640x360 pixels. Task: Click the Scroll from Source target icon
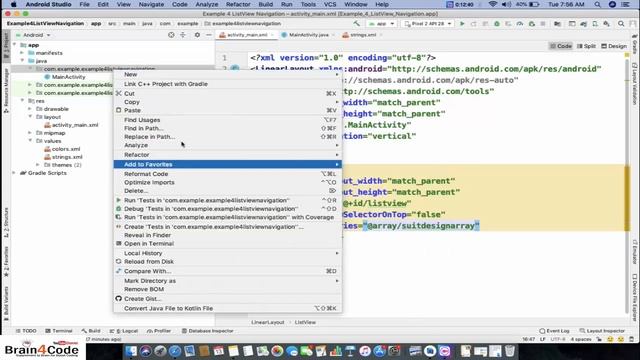click(171, 35)
